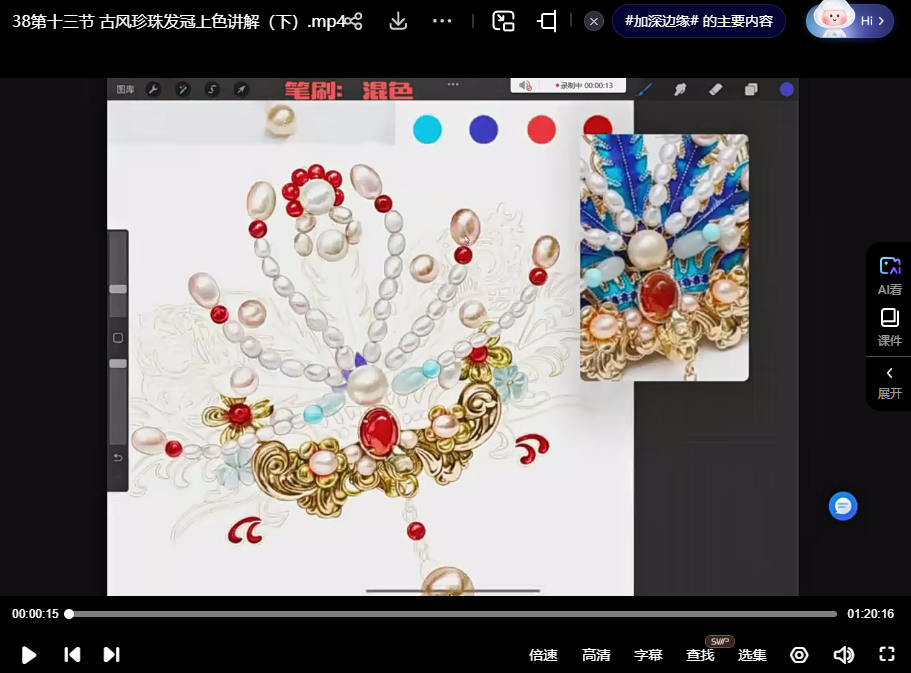This screenshot has height=673, width=911.
Task: Dismiss the #加深边缘# topic tag
Action: pyautogui.click(x=593, y=22)
